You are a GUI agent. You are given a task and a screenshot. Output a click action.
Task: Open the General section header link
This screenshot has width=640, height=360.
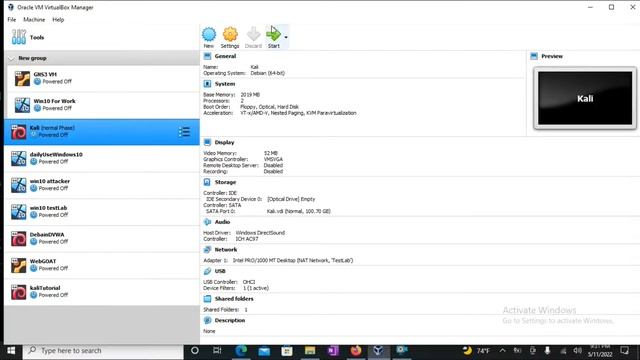[x=225, y=56]
